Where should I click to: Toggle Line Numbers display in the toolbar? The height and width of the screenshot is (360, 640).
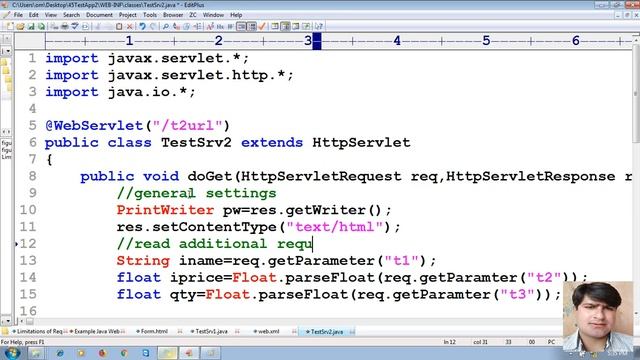pos(252,27)
